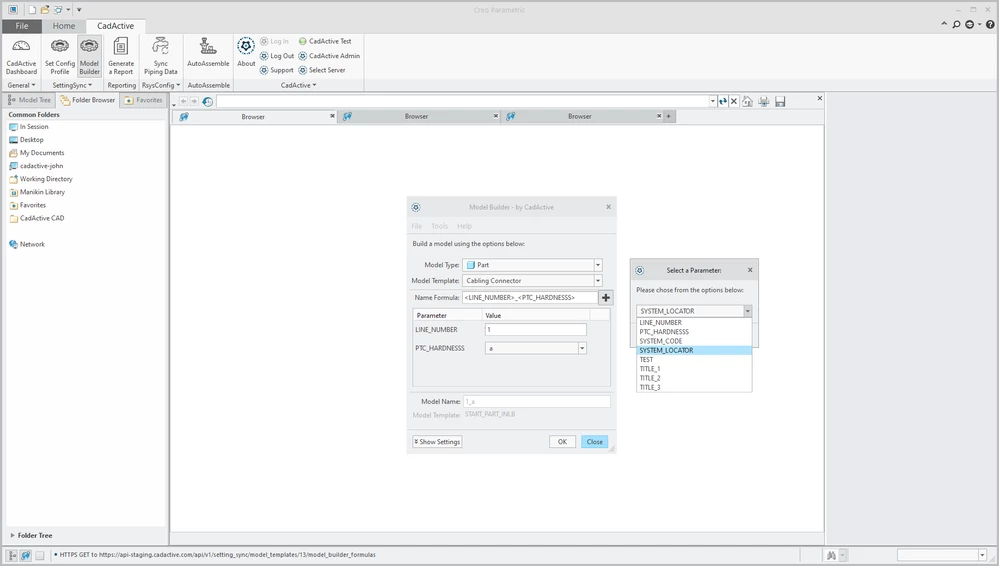Click Network in Common Folders
The width and height of the screenshot is (999, 566).
pyautogui.click(x=27, y=244)
